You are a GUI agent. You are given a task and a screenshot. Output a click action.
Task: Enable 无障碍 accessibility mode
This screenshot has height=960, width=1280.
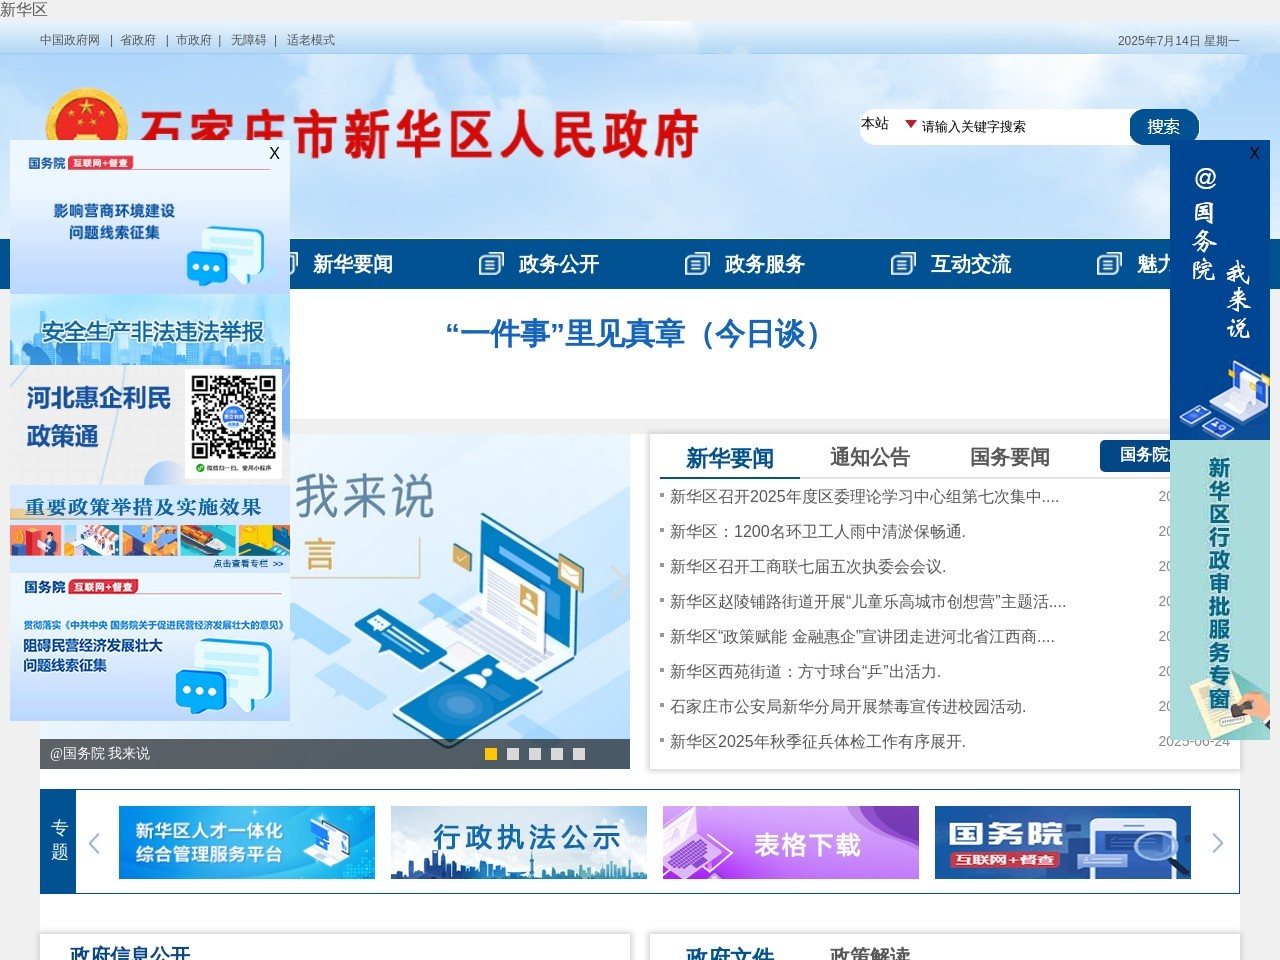(249, 40)
